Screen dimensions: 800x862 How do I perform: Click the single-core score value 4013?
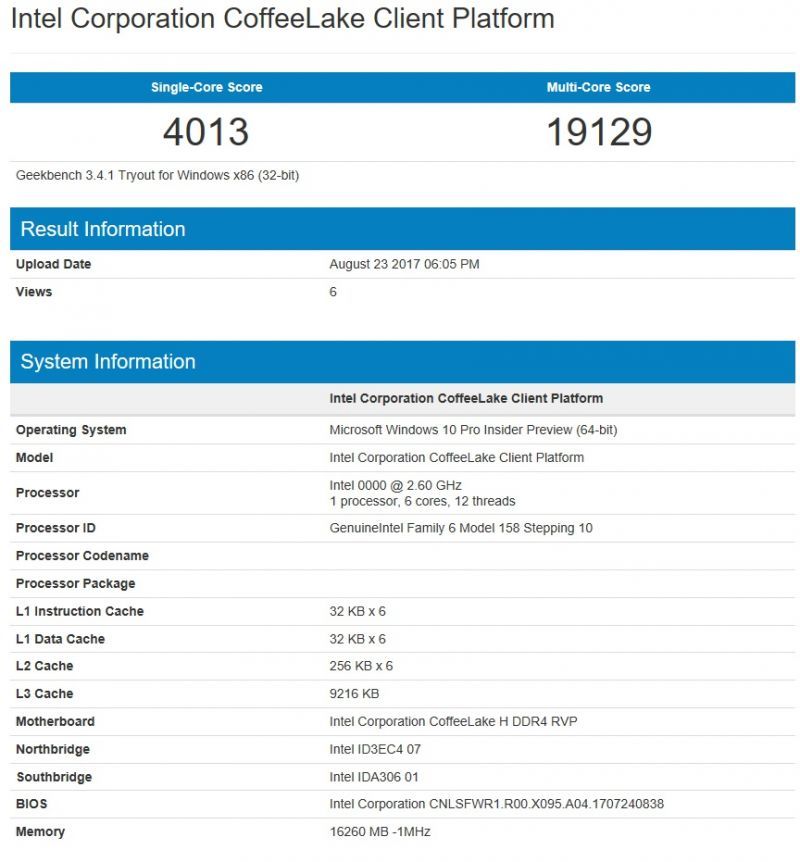point(206,132)
